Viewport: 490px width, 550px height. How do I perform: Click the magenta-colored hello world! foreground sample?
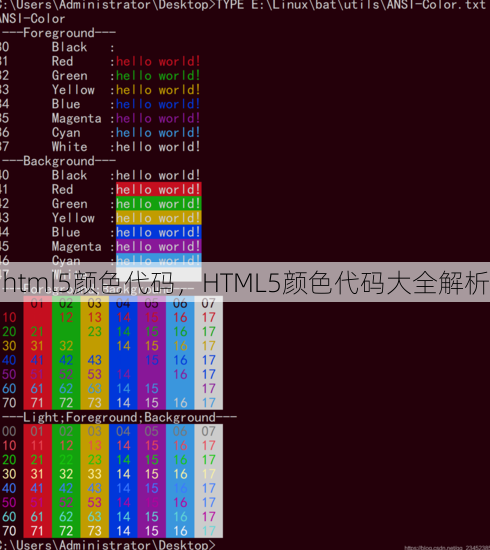coord(158,118)
